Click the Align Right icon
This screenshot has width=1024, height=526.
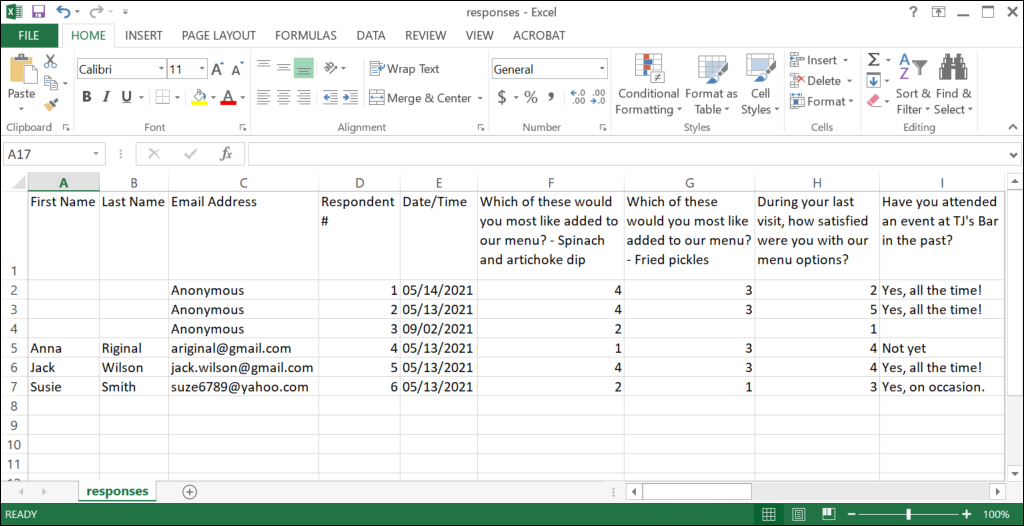tap(303, 97)
